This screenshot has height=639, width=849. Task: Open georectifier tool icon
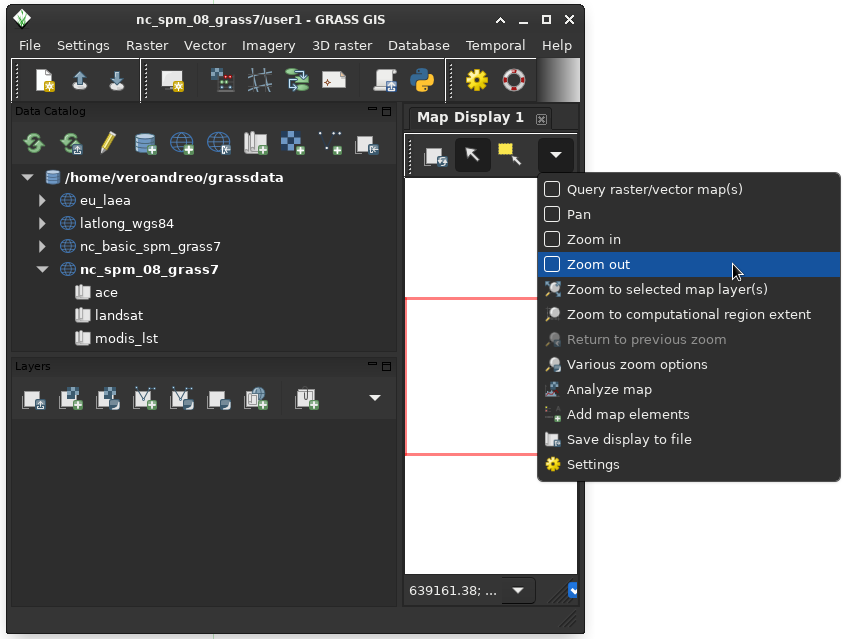click(260, 81)
